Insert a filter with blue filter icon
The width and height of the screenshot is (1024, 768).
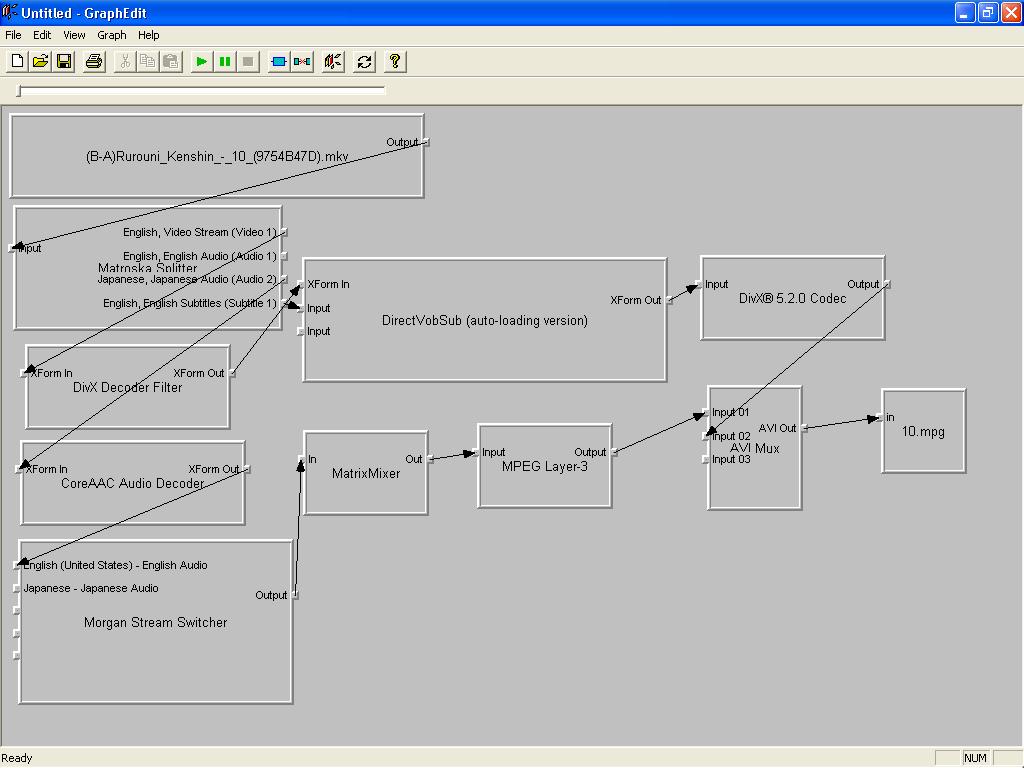pyautogui.click(x=278, y=61)
